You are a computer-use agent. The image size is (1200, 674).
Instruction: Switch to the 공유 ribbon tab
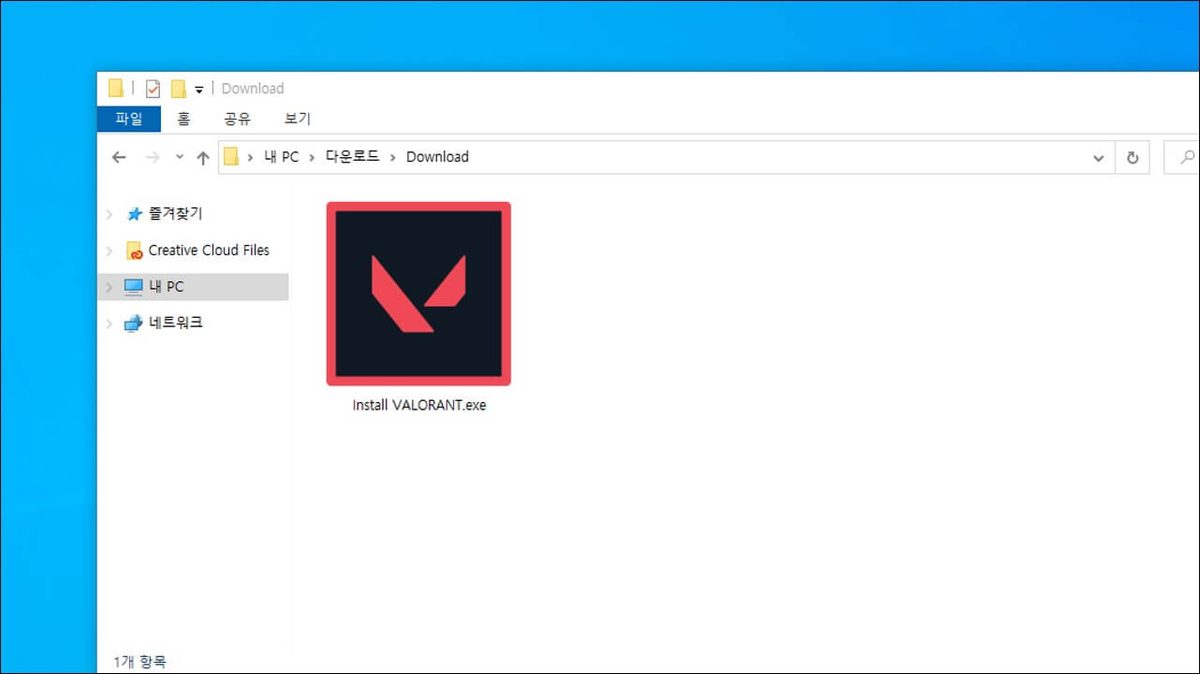[x=237, y=119]
